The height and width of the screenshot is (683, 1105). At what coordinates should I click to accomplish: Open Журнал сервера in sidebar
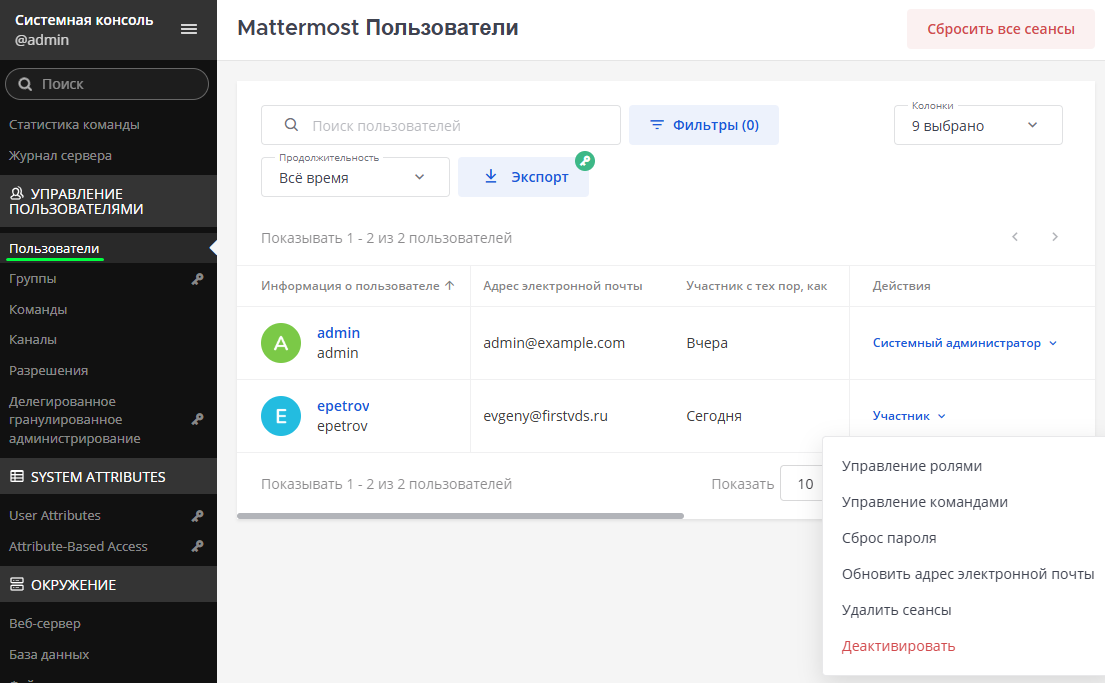60,155
